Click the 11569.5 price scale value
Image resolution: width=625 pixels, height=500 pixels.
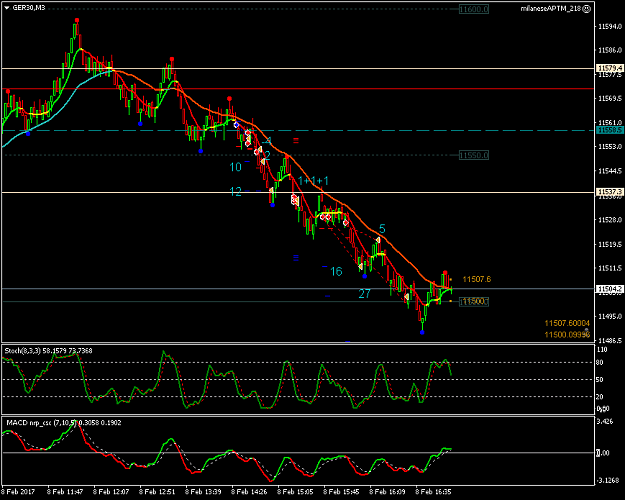pos(610,98)
